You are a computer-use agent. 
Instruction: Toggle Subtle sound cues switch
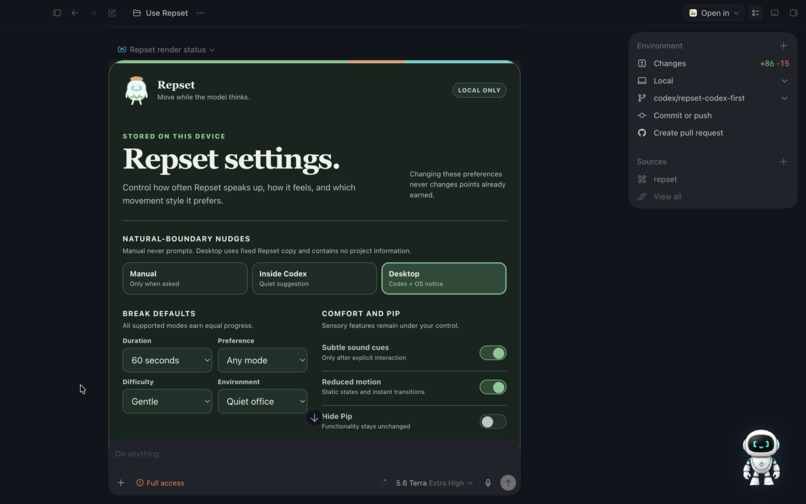point(492,353)
